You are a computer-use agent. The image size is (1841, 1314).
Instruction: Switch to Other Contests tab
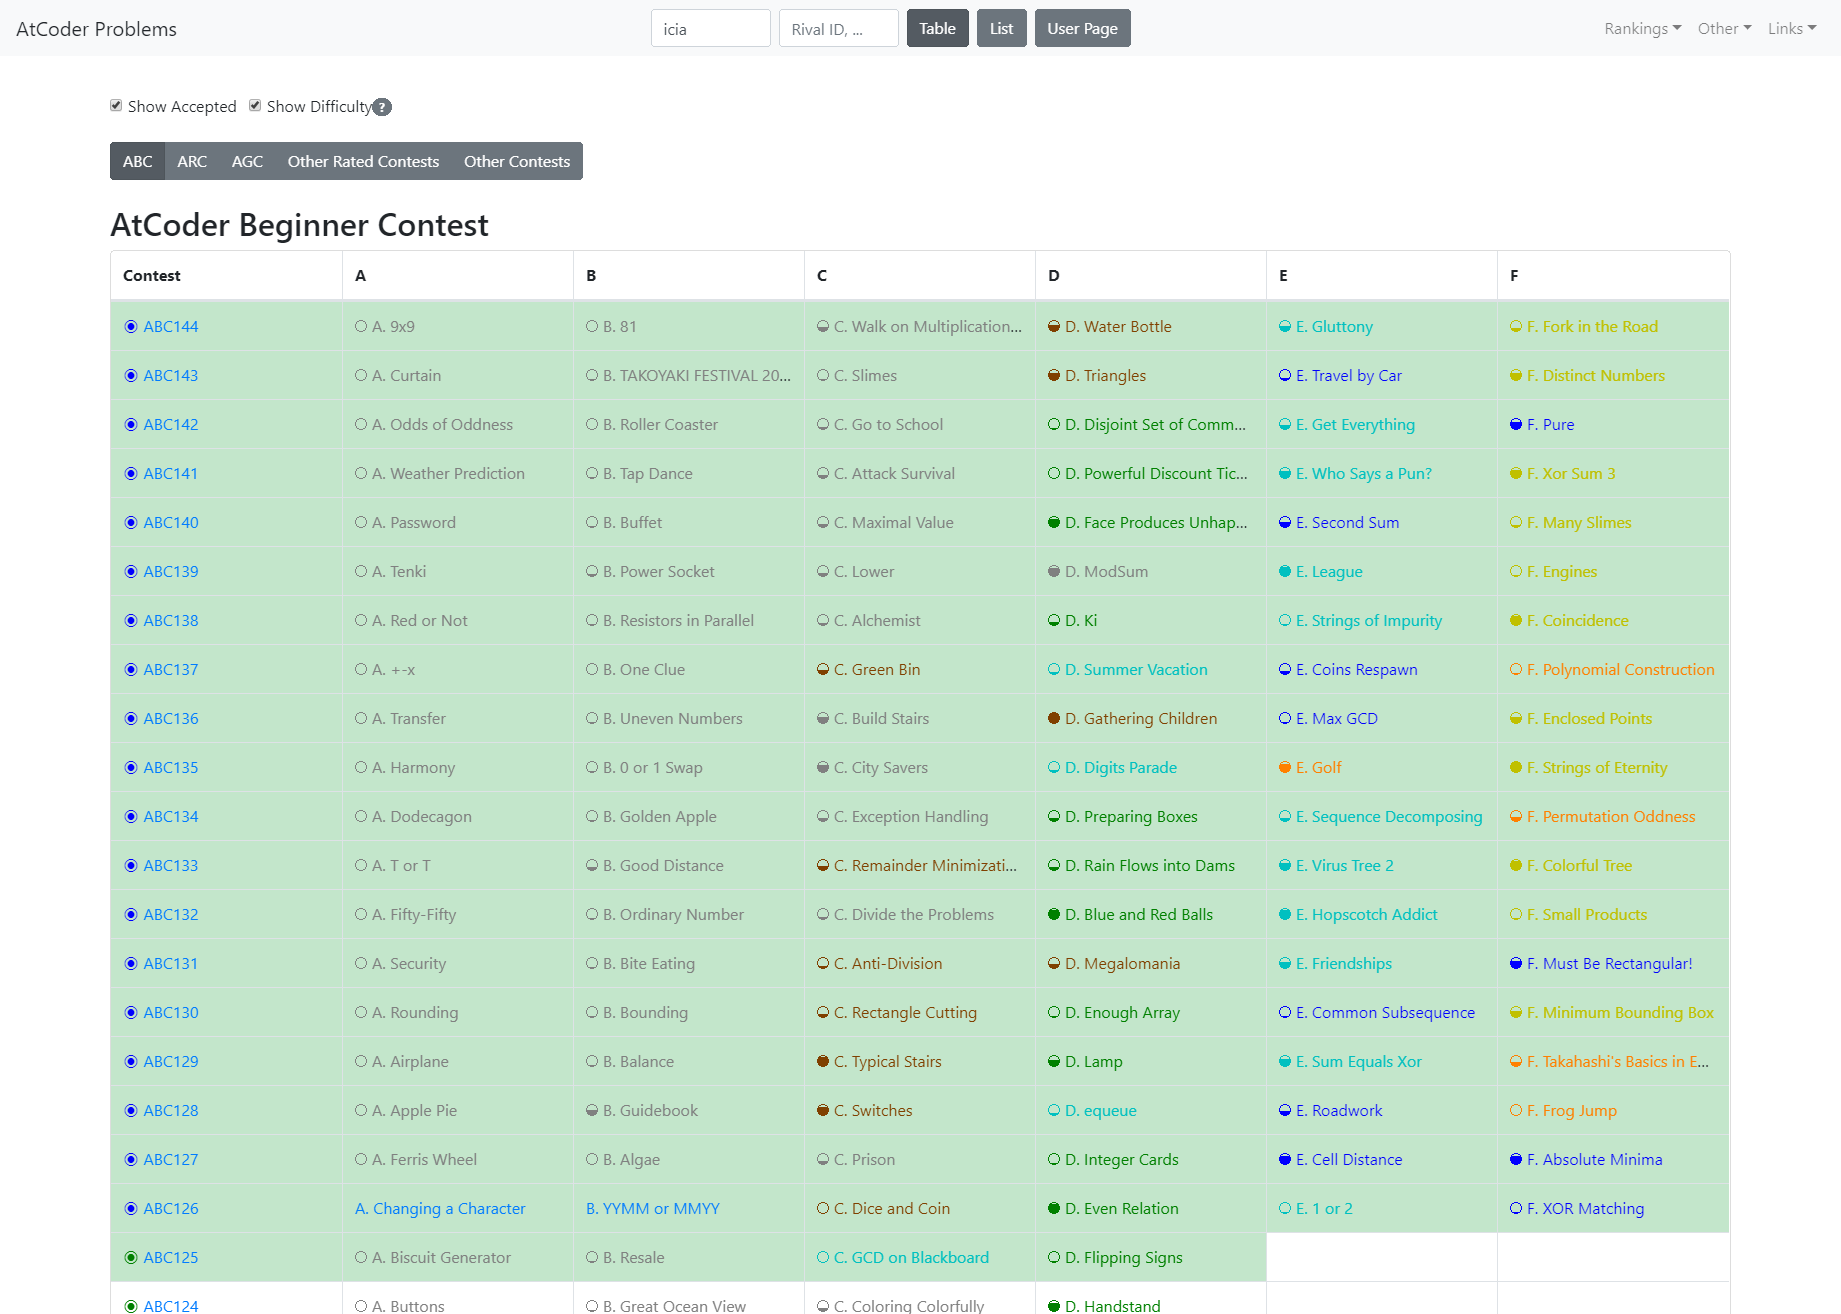click(517, 161)
